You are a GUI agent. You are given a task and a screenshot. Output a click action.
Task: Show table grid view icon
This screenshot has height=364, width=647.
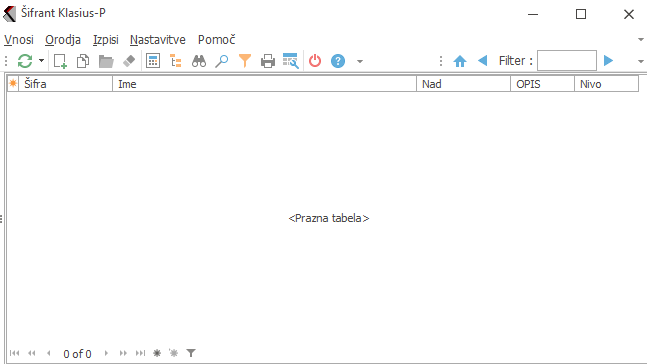coord(153,61)
